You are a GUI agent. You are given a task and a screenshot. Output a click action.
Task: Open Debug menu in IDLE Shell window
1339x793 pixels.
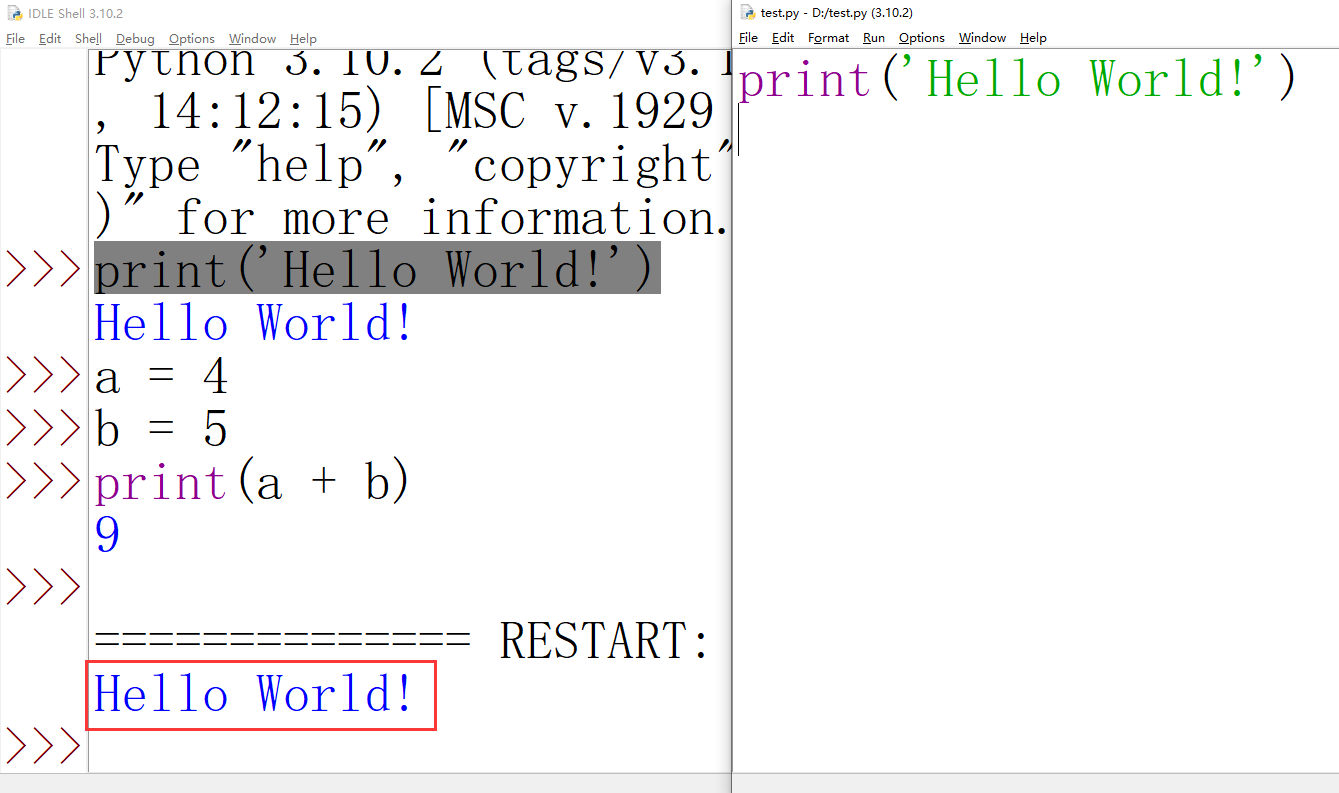tap(135, 39)
